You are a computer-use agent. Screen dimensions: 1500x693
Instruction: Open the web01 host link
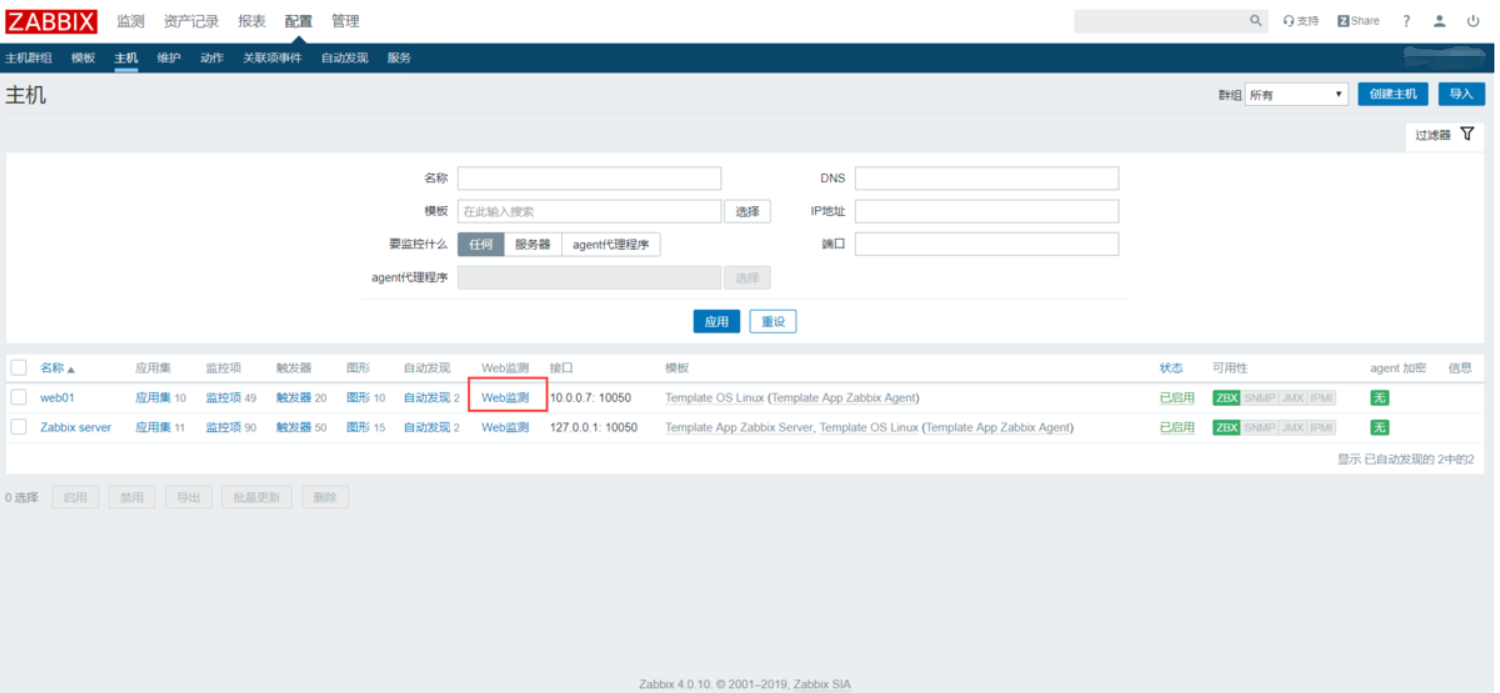coord(57,398)
